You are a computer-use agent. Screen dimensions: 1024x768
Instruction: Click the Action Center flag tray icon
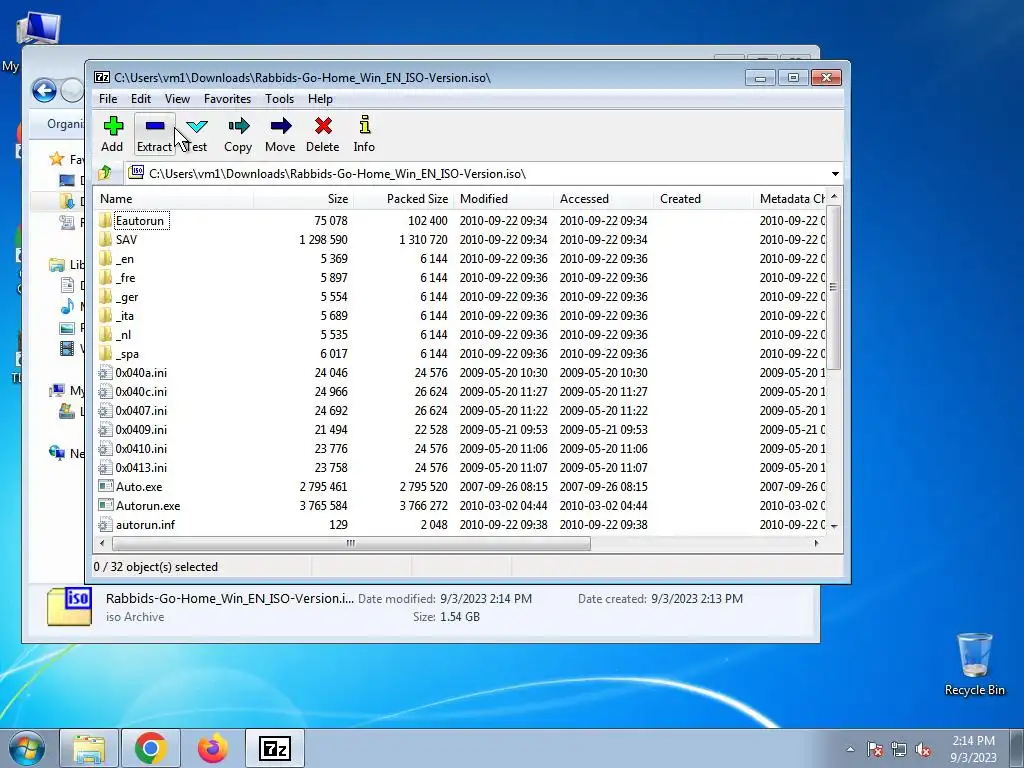[874, 750]
